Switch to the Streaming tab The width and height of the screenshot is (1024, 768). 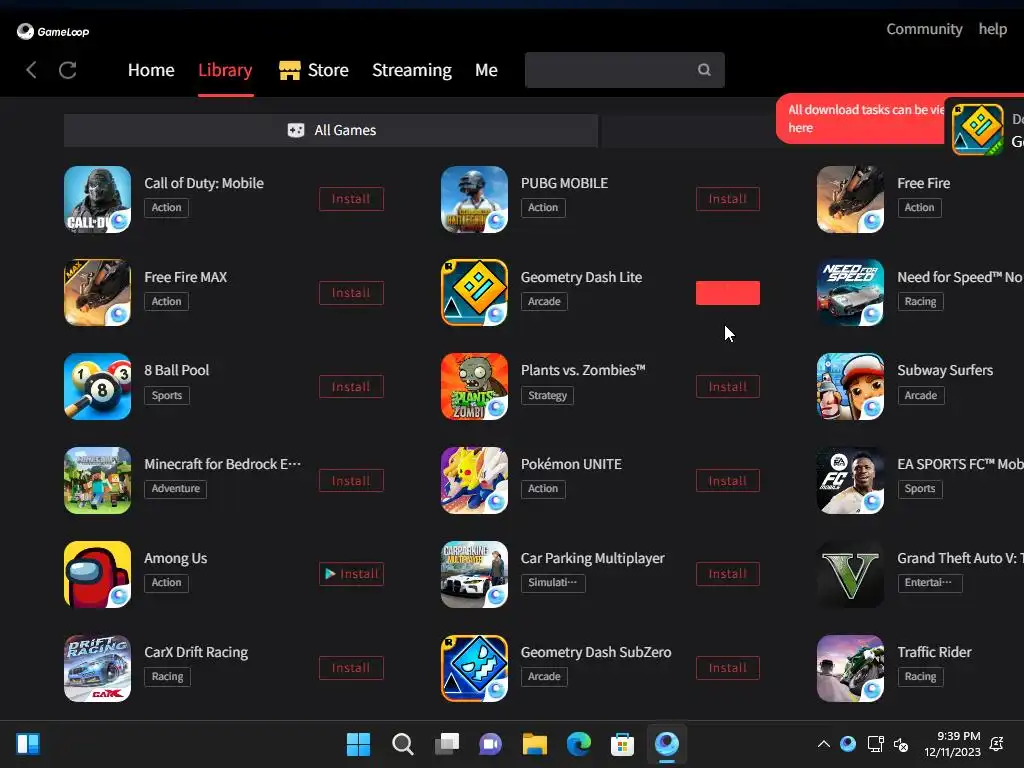pyautogui.click(x=412, y=70)
